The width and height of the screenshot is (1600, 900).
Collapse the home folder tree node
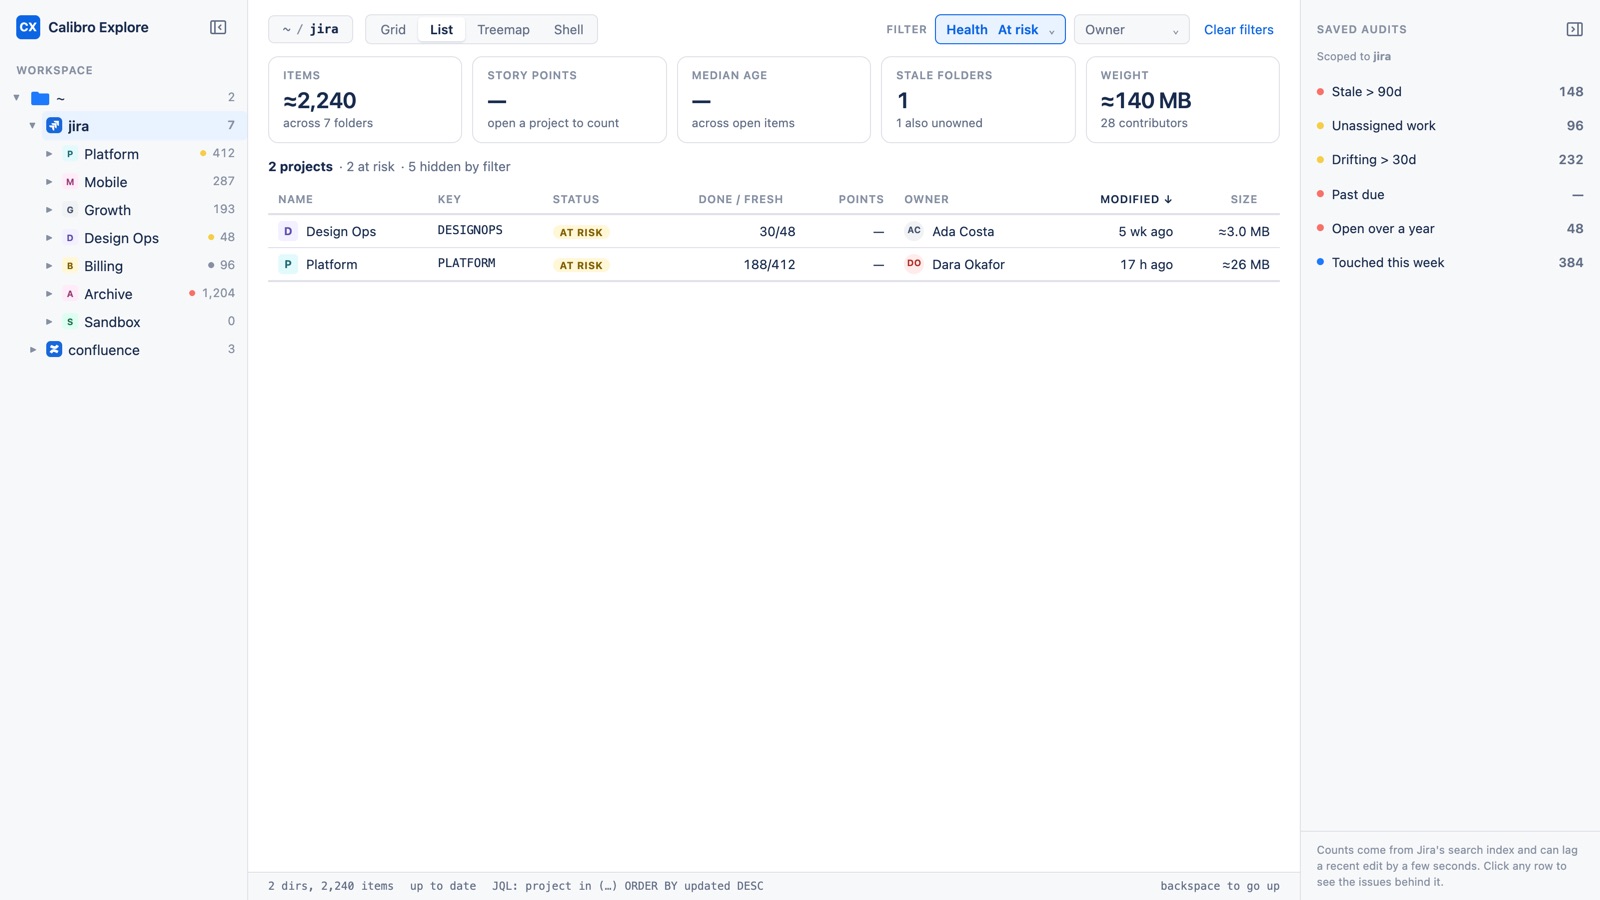point(17,98)
